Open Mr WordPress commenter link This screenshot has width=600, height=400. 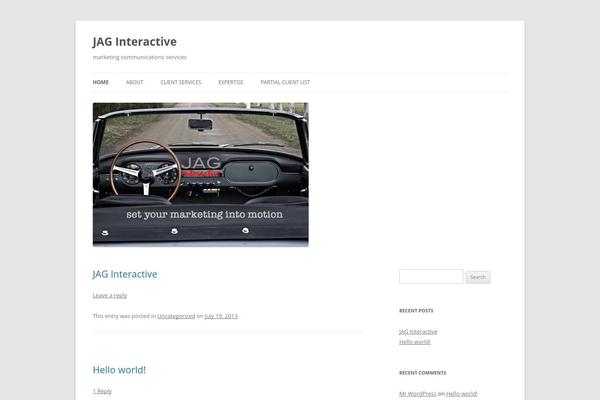coord(417,393)
